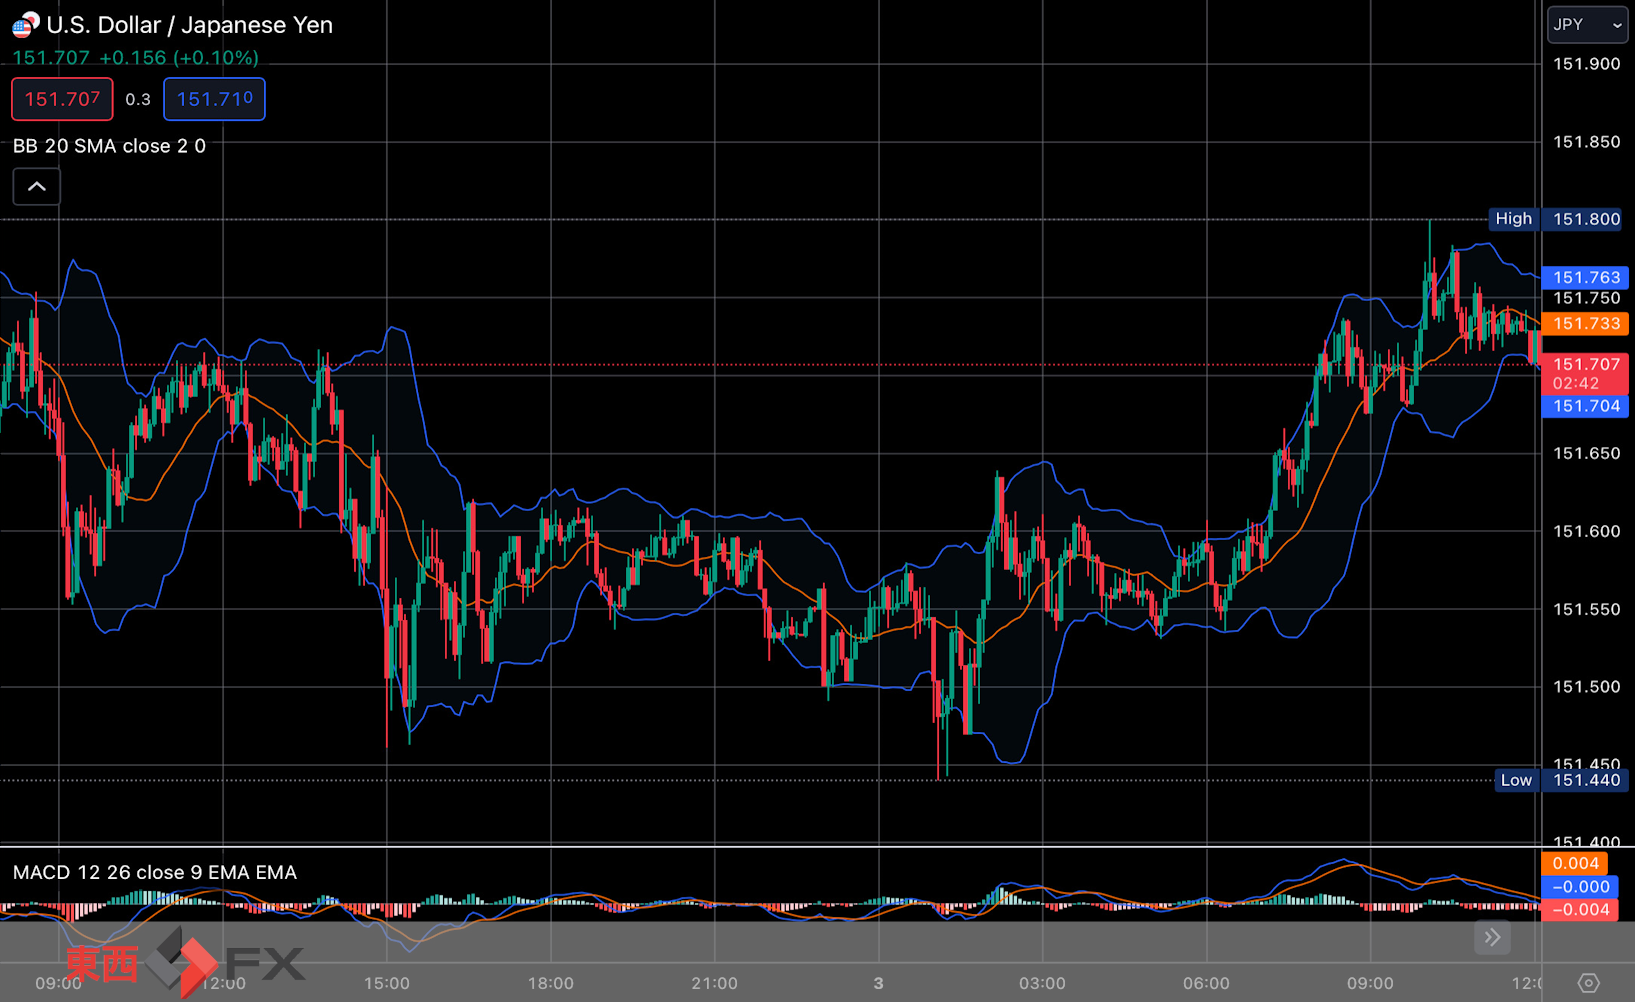Select the BB 20 SMA close indicator label

pyautogui.click(x=109, y=146)
